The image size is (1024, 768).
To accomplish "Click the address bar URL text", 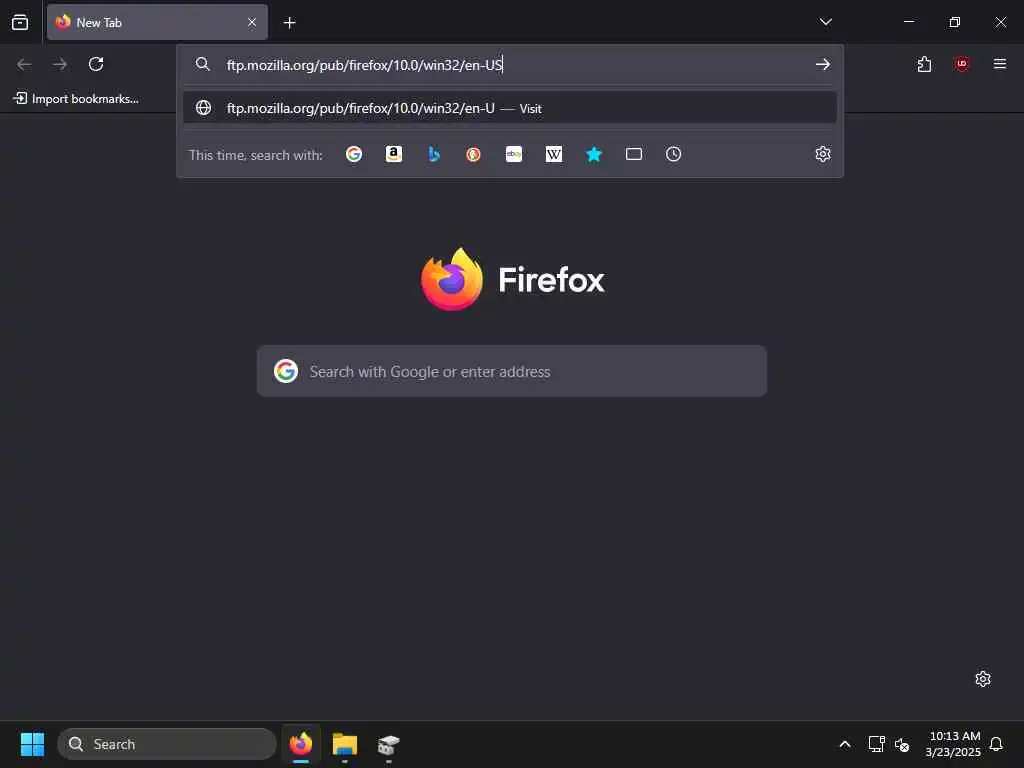I will [364, 65].
